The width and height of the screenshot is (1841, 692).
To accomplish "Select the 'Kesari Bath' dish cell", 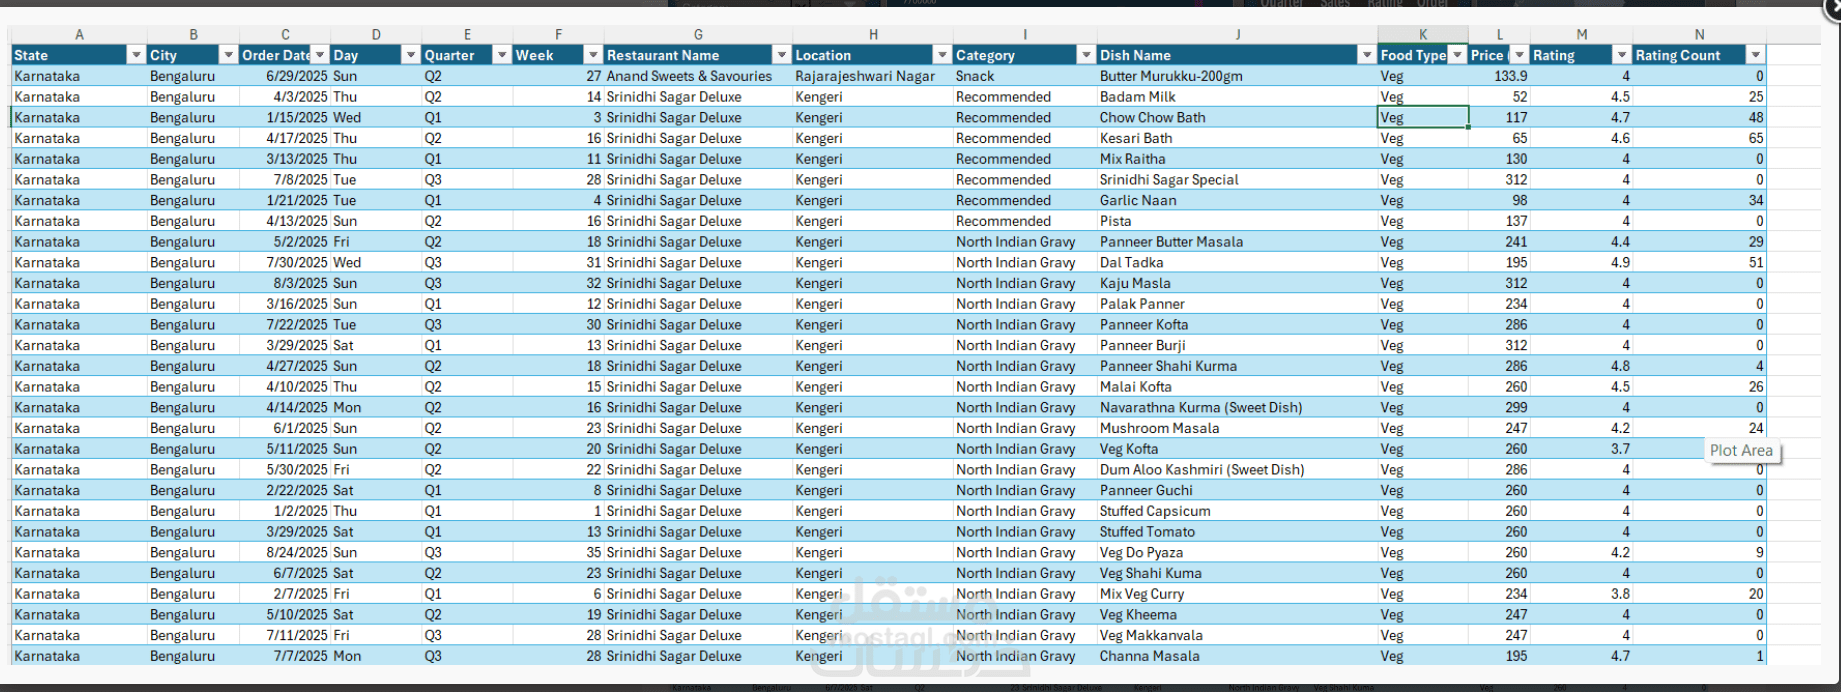I will (x=1237, y=138).
